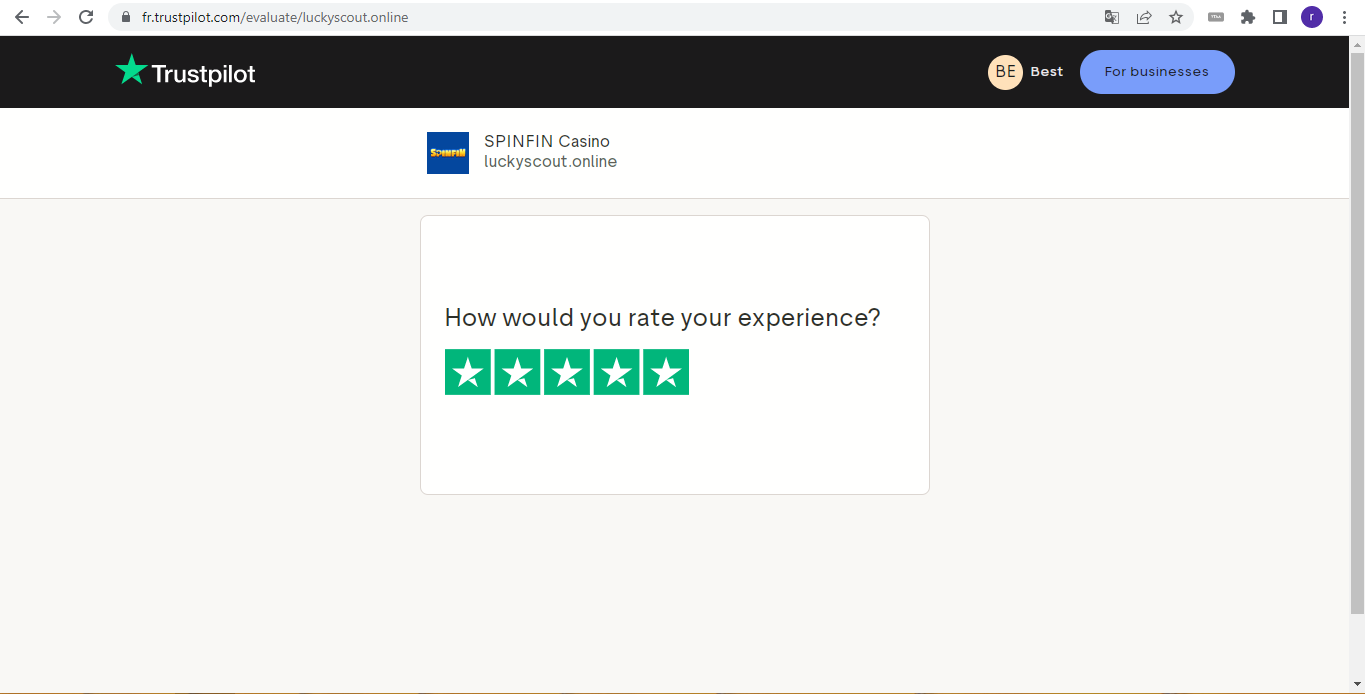Open the grey extension icon beside the bookmark star
This screenshot has width=1365, height=694.
(1216, 17)
